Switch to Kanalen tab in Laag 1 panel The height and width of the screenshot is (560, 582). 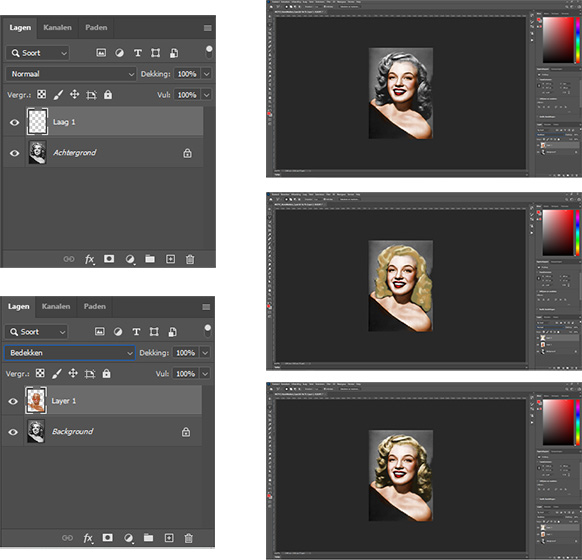[57, 27]
